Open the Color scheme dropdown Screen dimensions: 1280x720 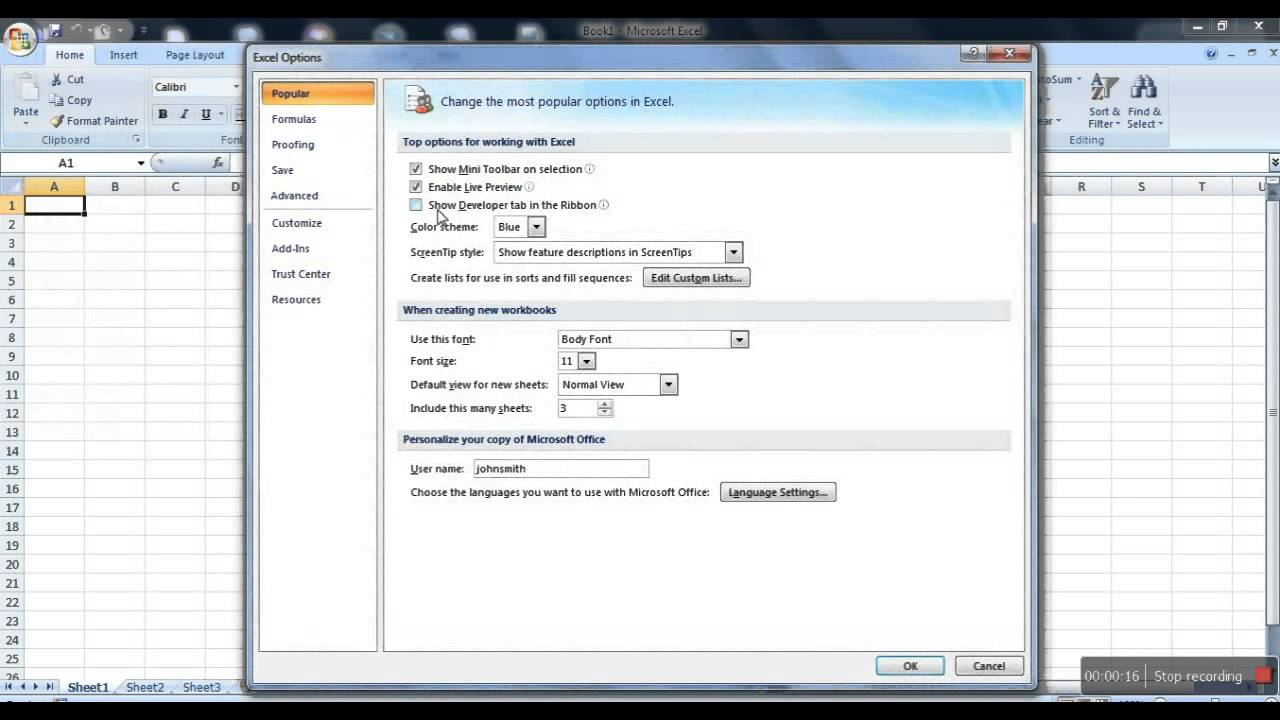pos(536,227)
